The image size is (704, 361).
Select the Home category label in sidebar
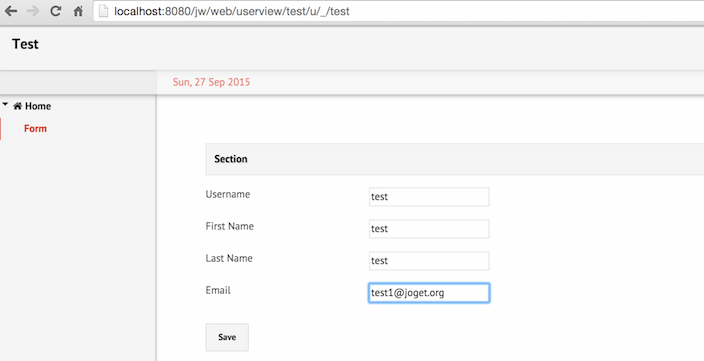coord(38,106)
